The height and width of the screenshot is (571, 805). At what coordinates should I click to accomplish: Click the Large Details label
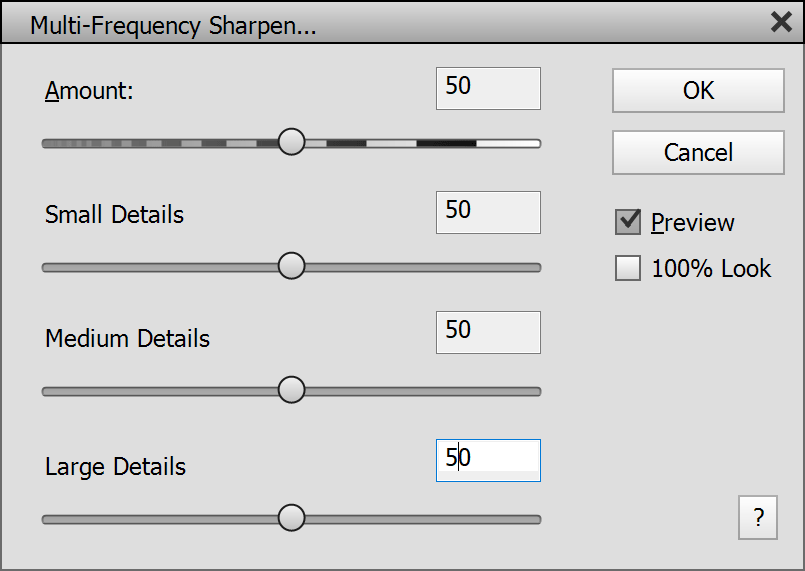point(115,466)
